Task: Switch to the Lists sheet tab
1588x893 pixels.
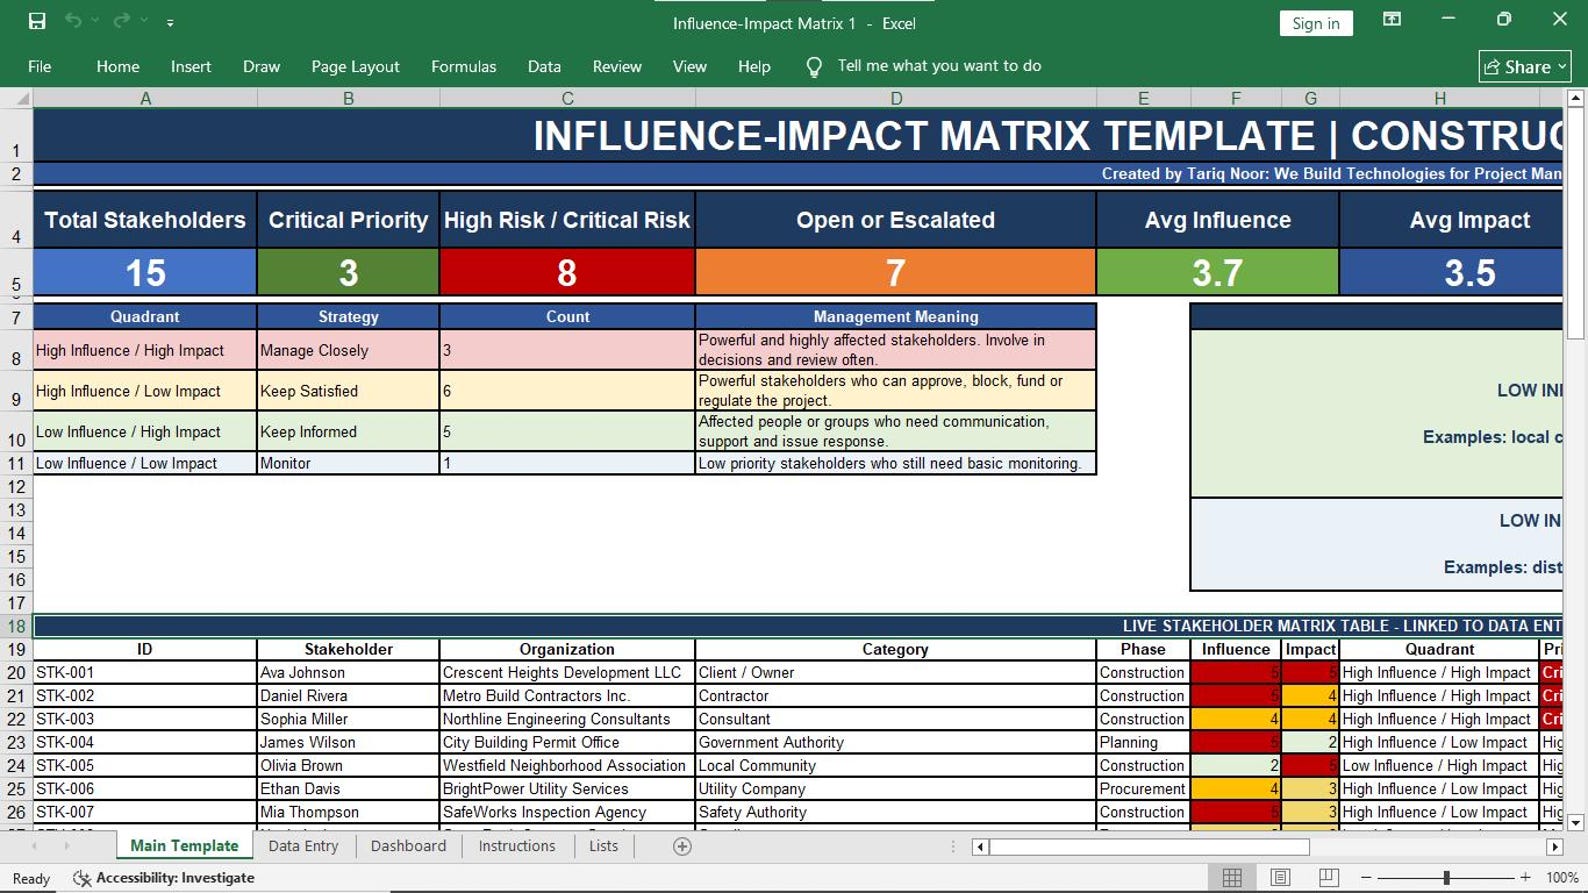Action: (x=603, y=846)
